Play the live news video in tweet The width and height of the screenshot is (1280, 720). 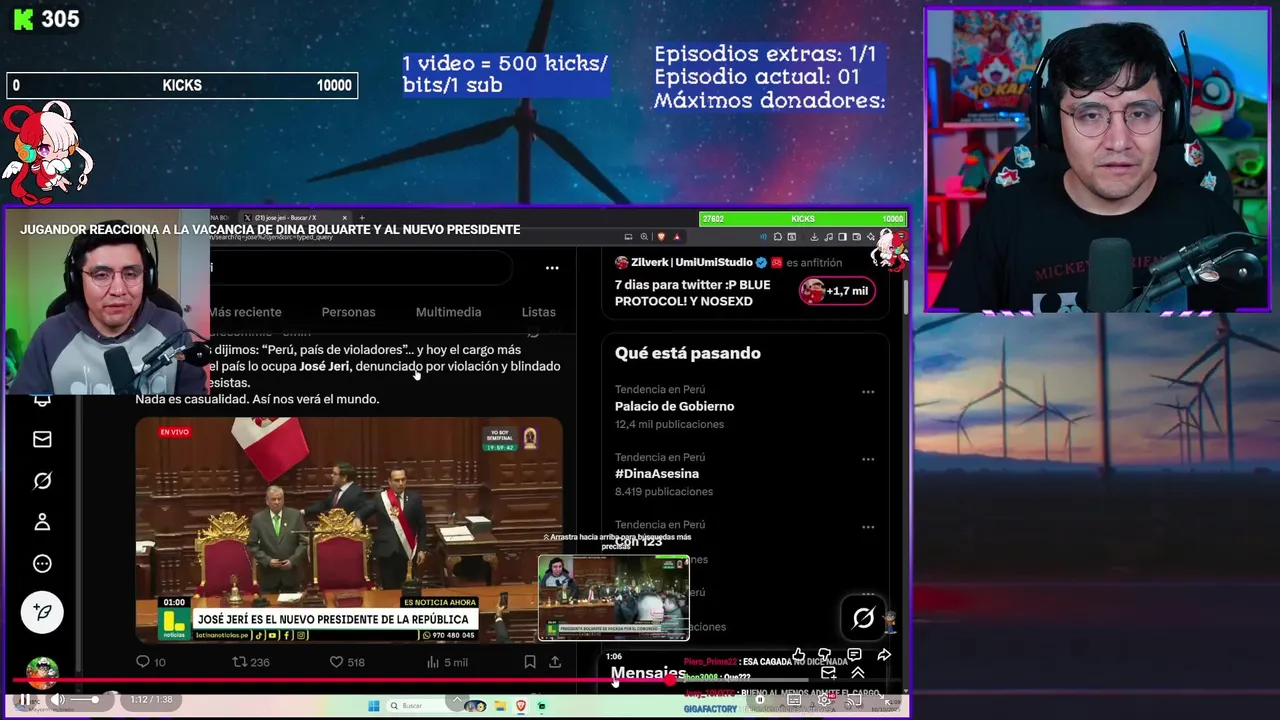[349, 529]
